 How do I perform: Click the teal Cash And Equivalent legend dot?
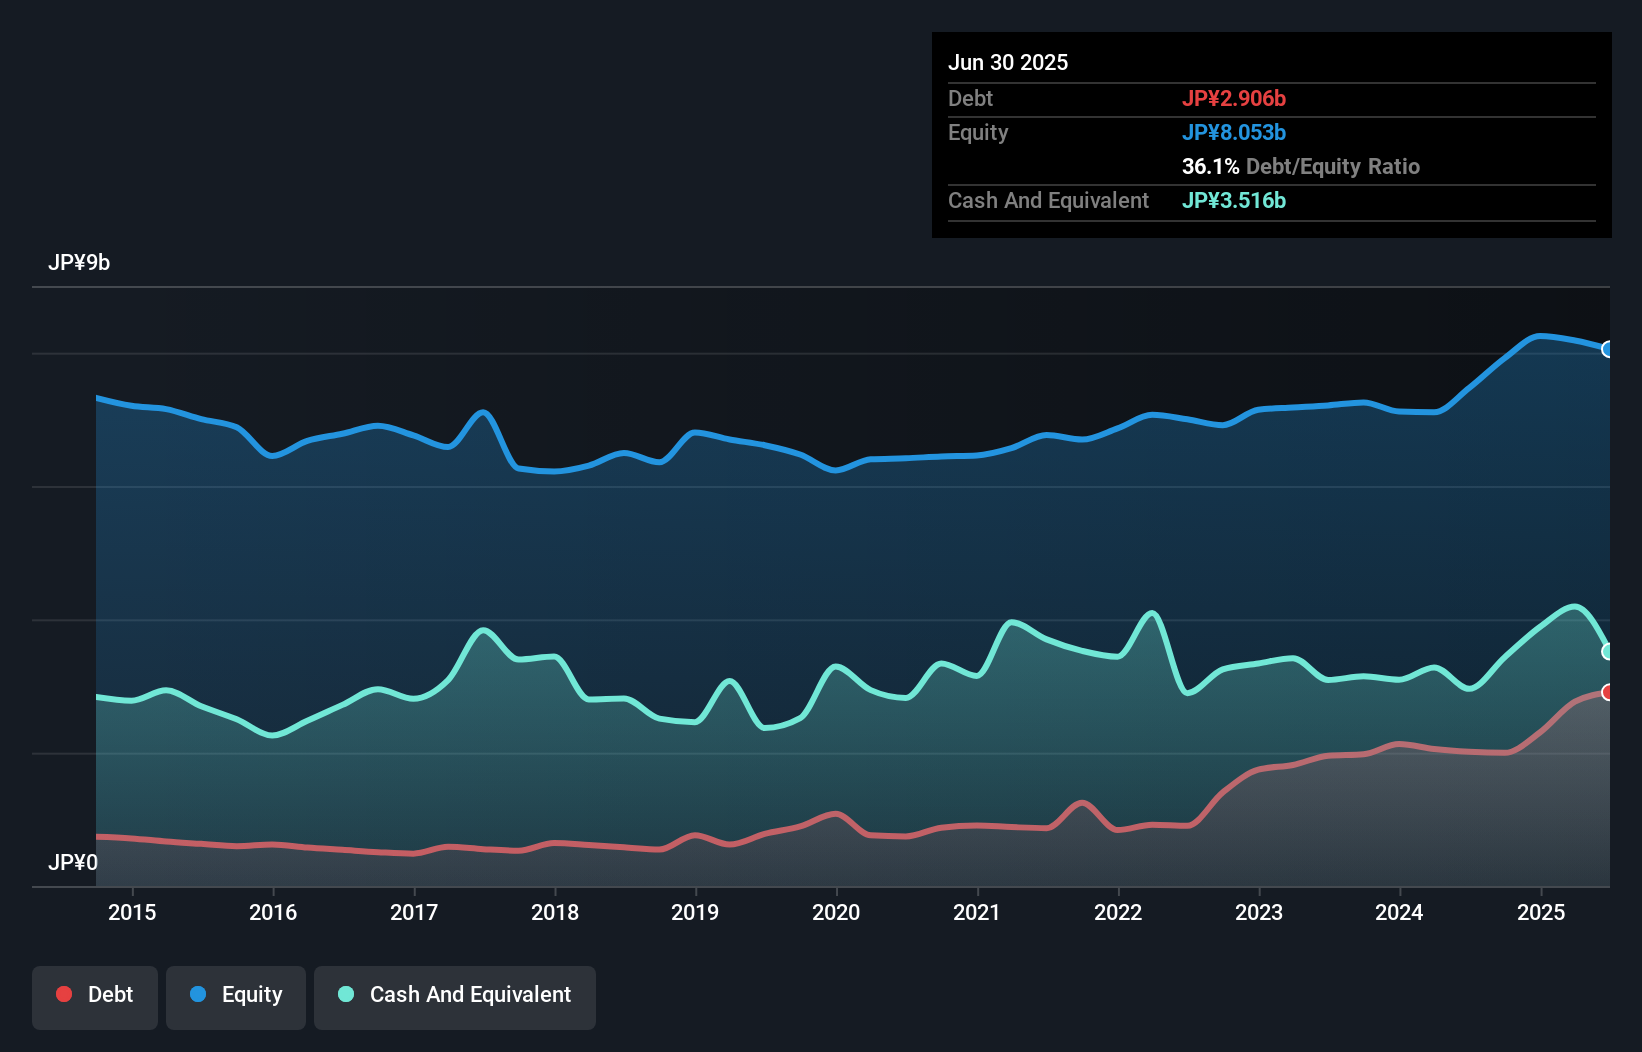(x=345, y=994)
